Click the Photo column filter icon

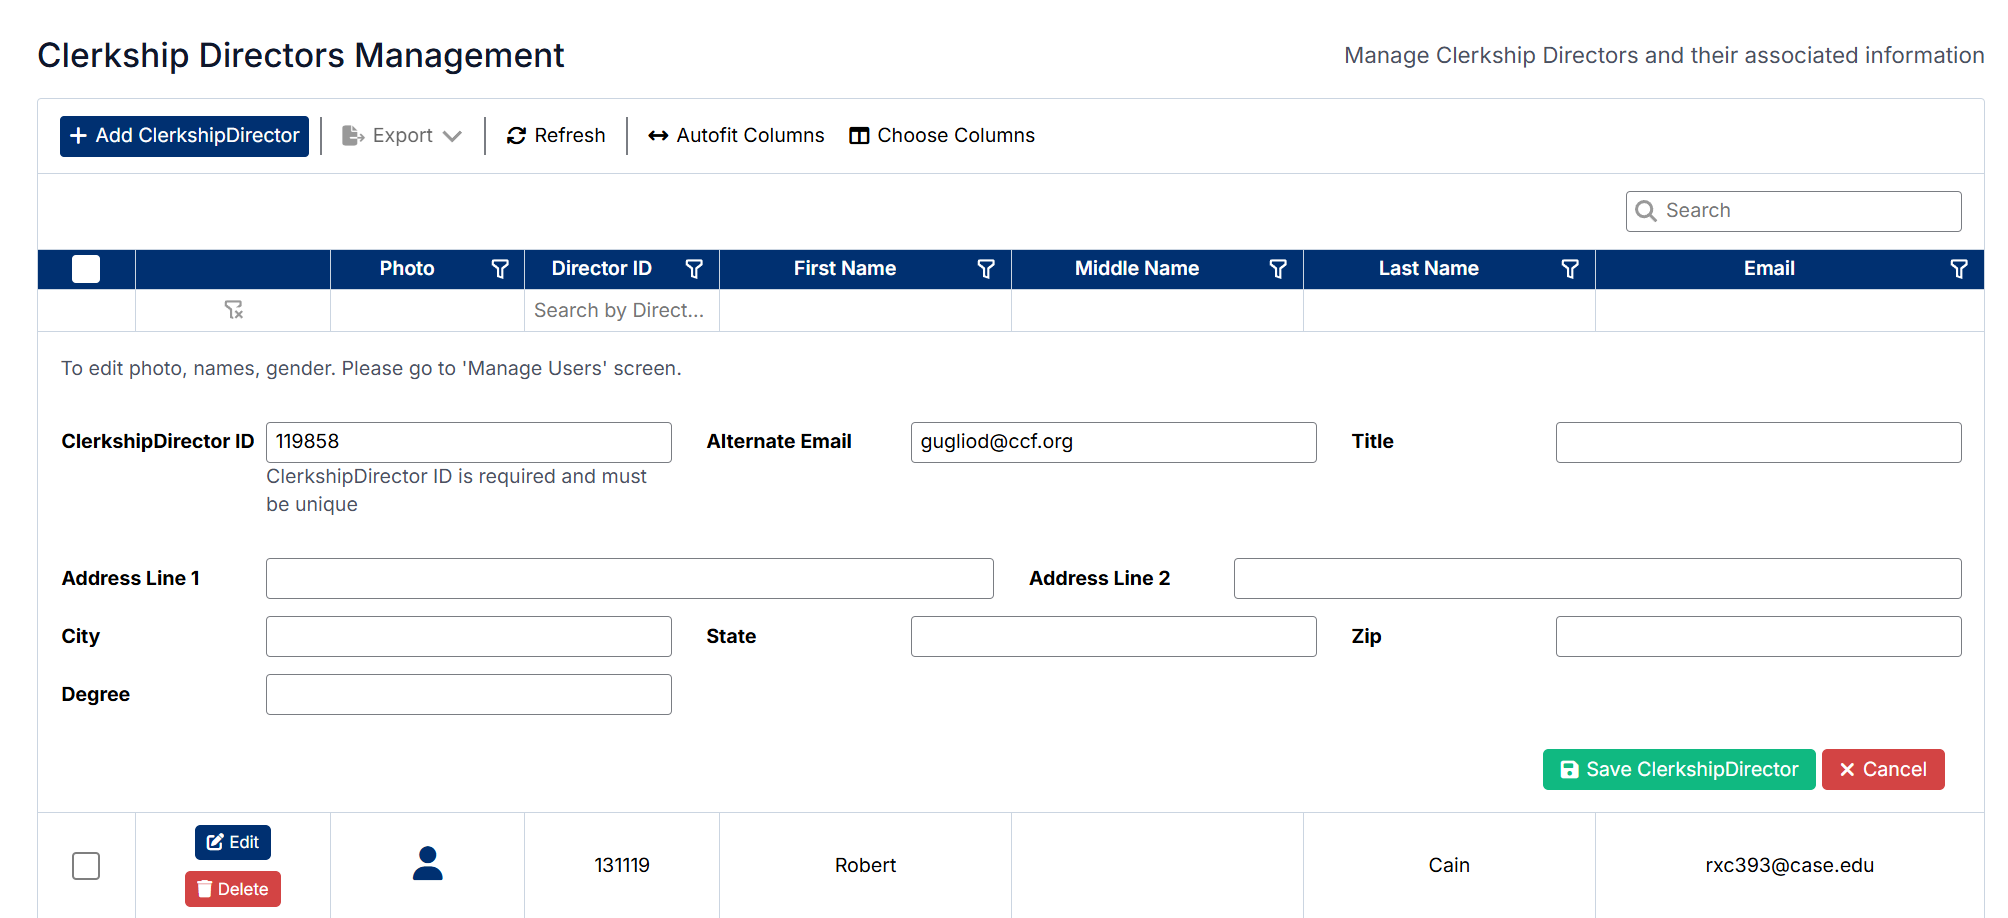click(x=500, y=269)
